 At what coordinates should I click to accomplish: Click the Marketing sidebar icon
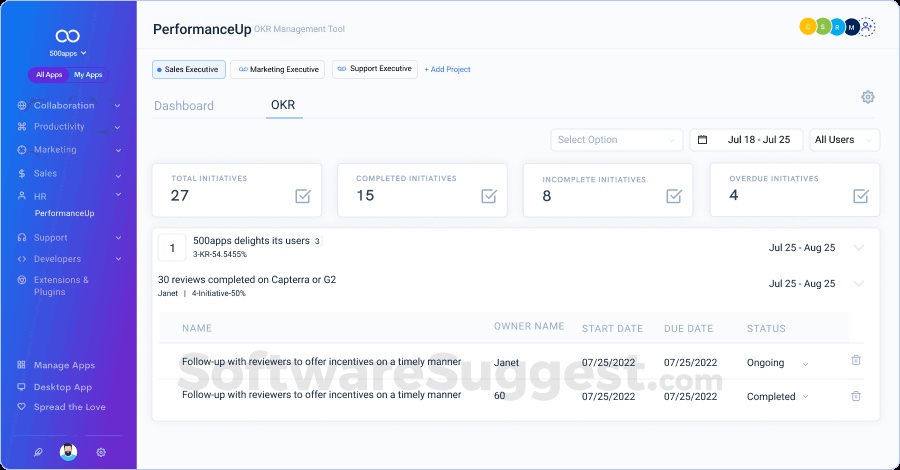point(22,150)
